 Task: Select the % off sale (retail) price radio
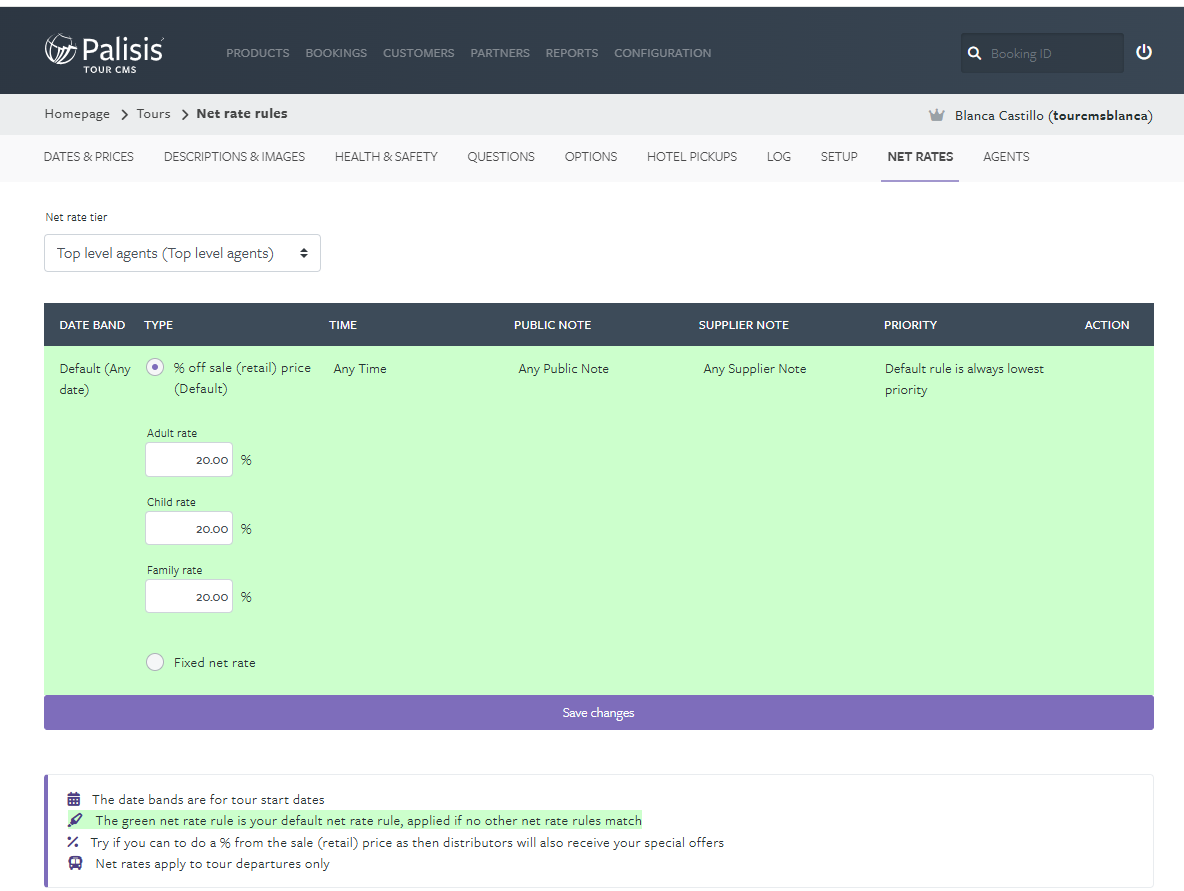click(155, 368)
